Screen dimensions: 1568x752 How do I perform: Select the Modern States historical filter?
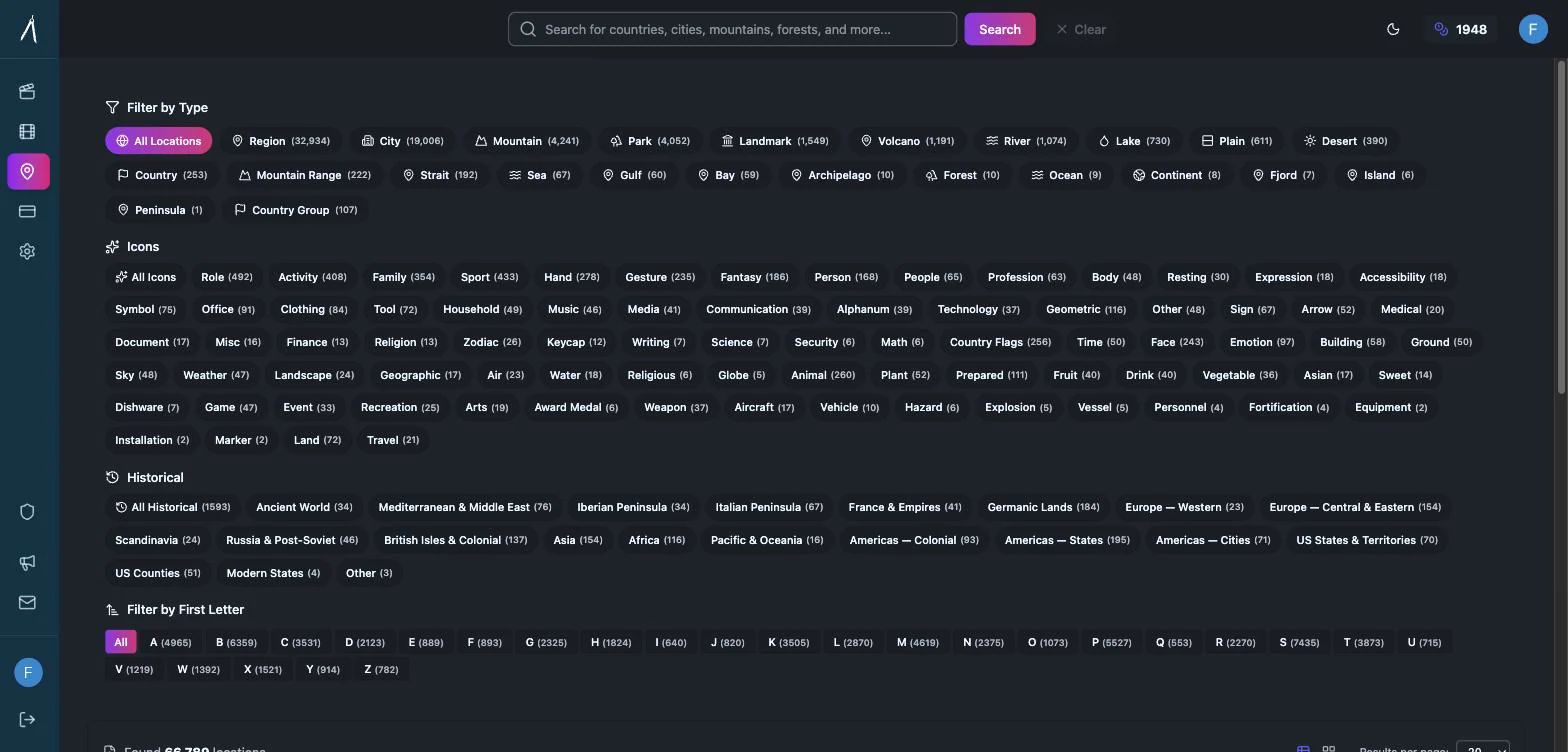[x=273, y=573]
